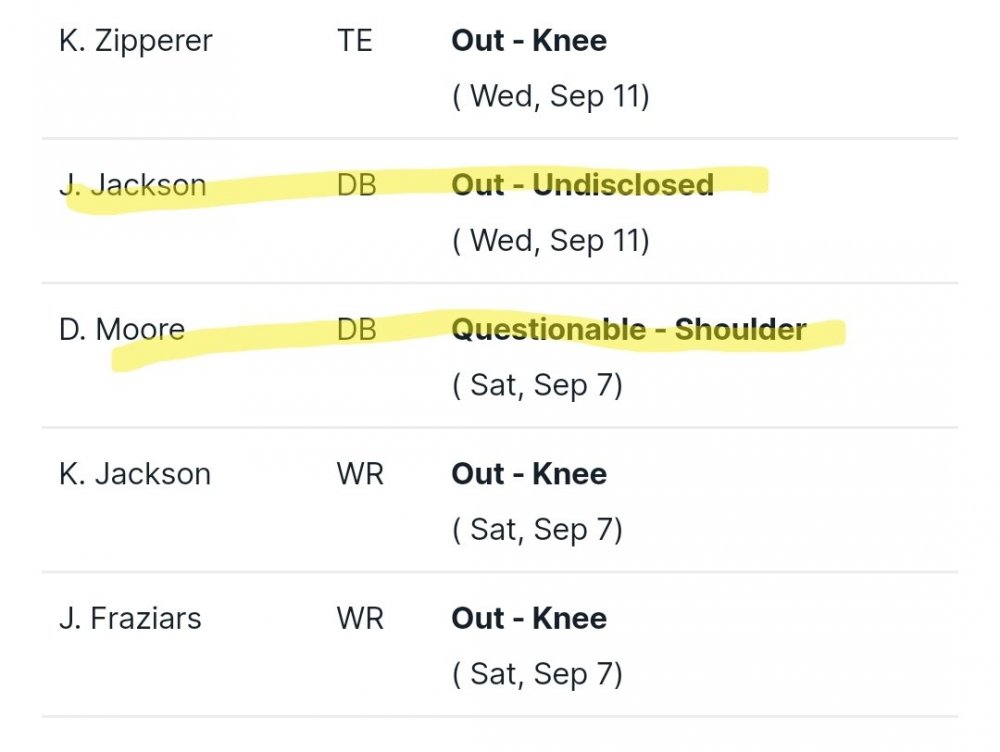Click Sat, Sep 7 date under J. Fraziars
Image resolution: width=1000 pixels, height=752 pixels.
tap(538, 674)
